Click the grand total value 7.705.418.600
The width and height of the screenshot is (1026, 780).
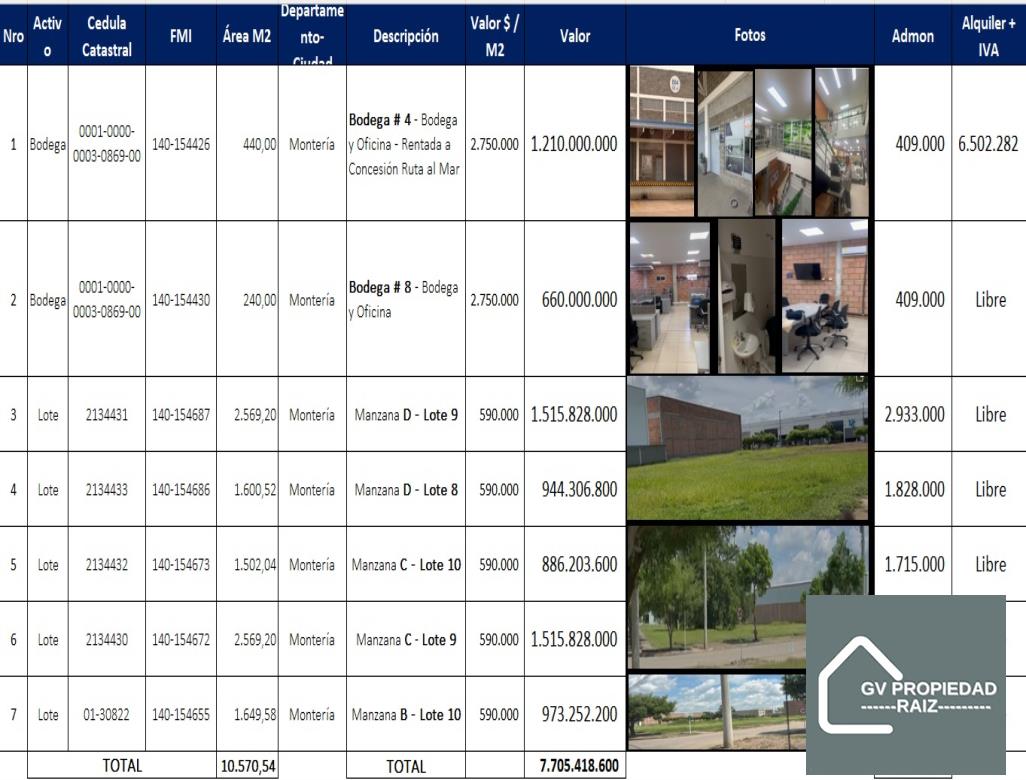point(579,766)
